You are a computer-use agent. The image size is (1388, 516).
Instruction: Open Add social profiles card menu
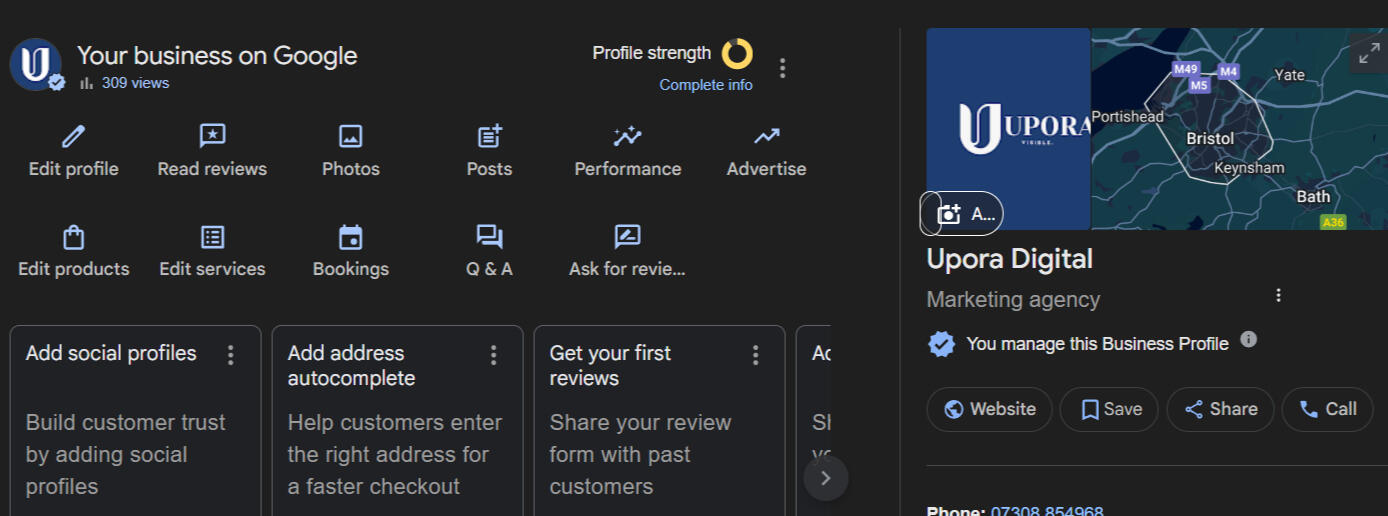[231, 355]
